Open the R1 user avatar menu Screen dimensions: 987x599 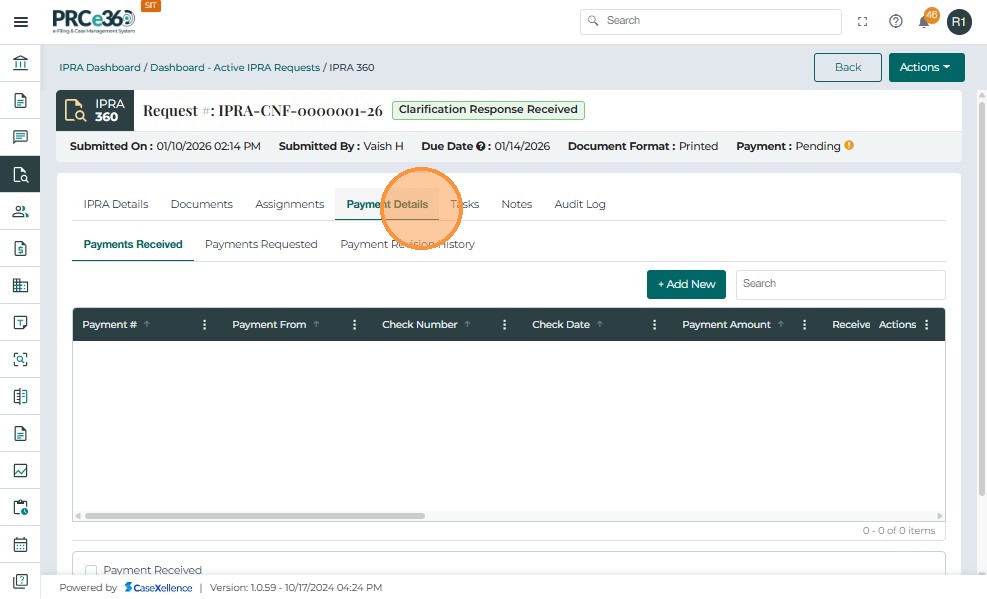click(959, 22)
